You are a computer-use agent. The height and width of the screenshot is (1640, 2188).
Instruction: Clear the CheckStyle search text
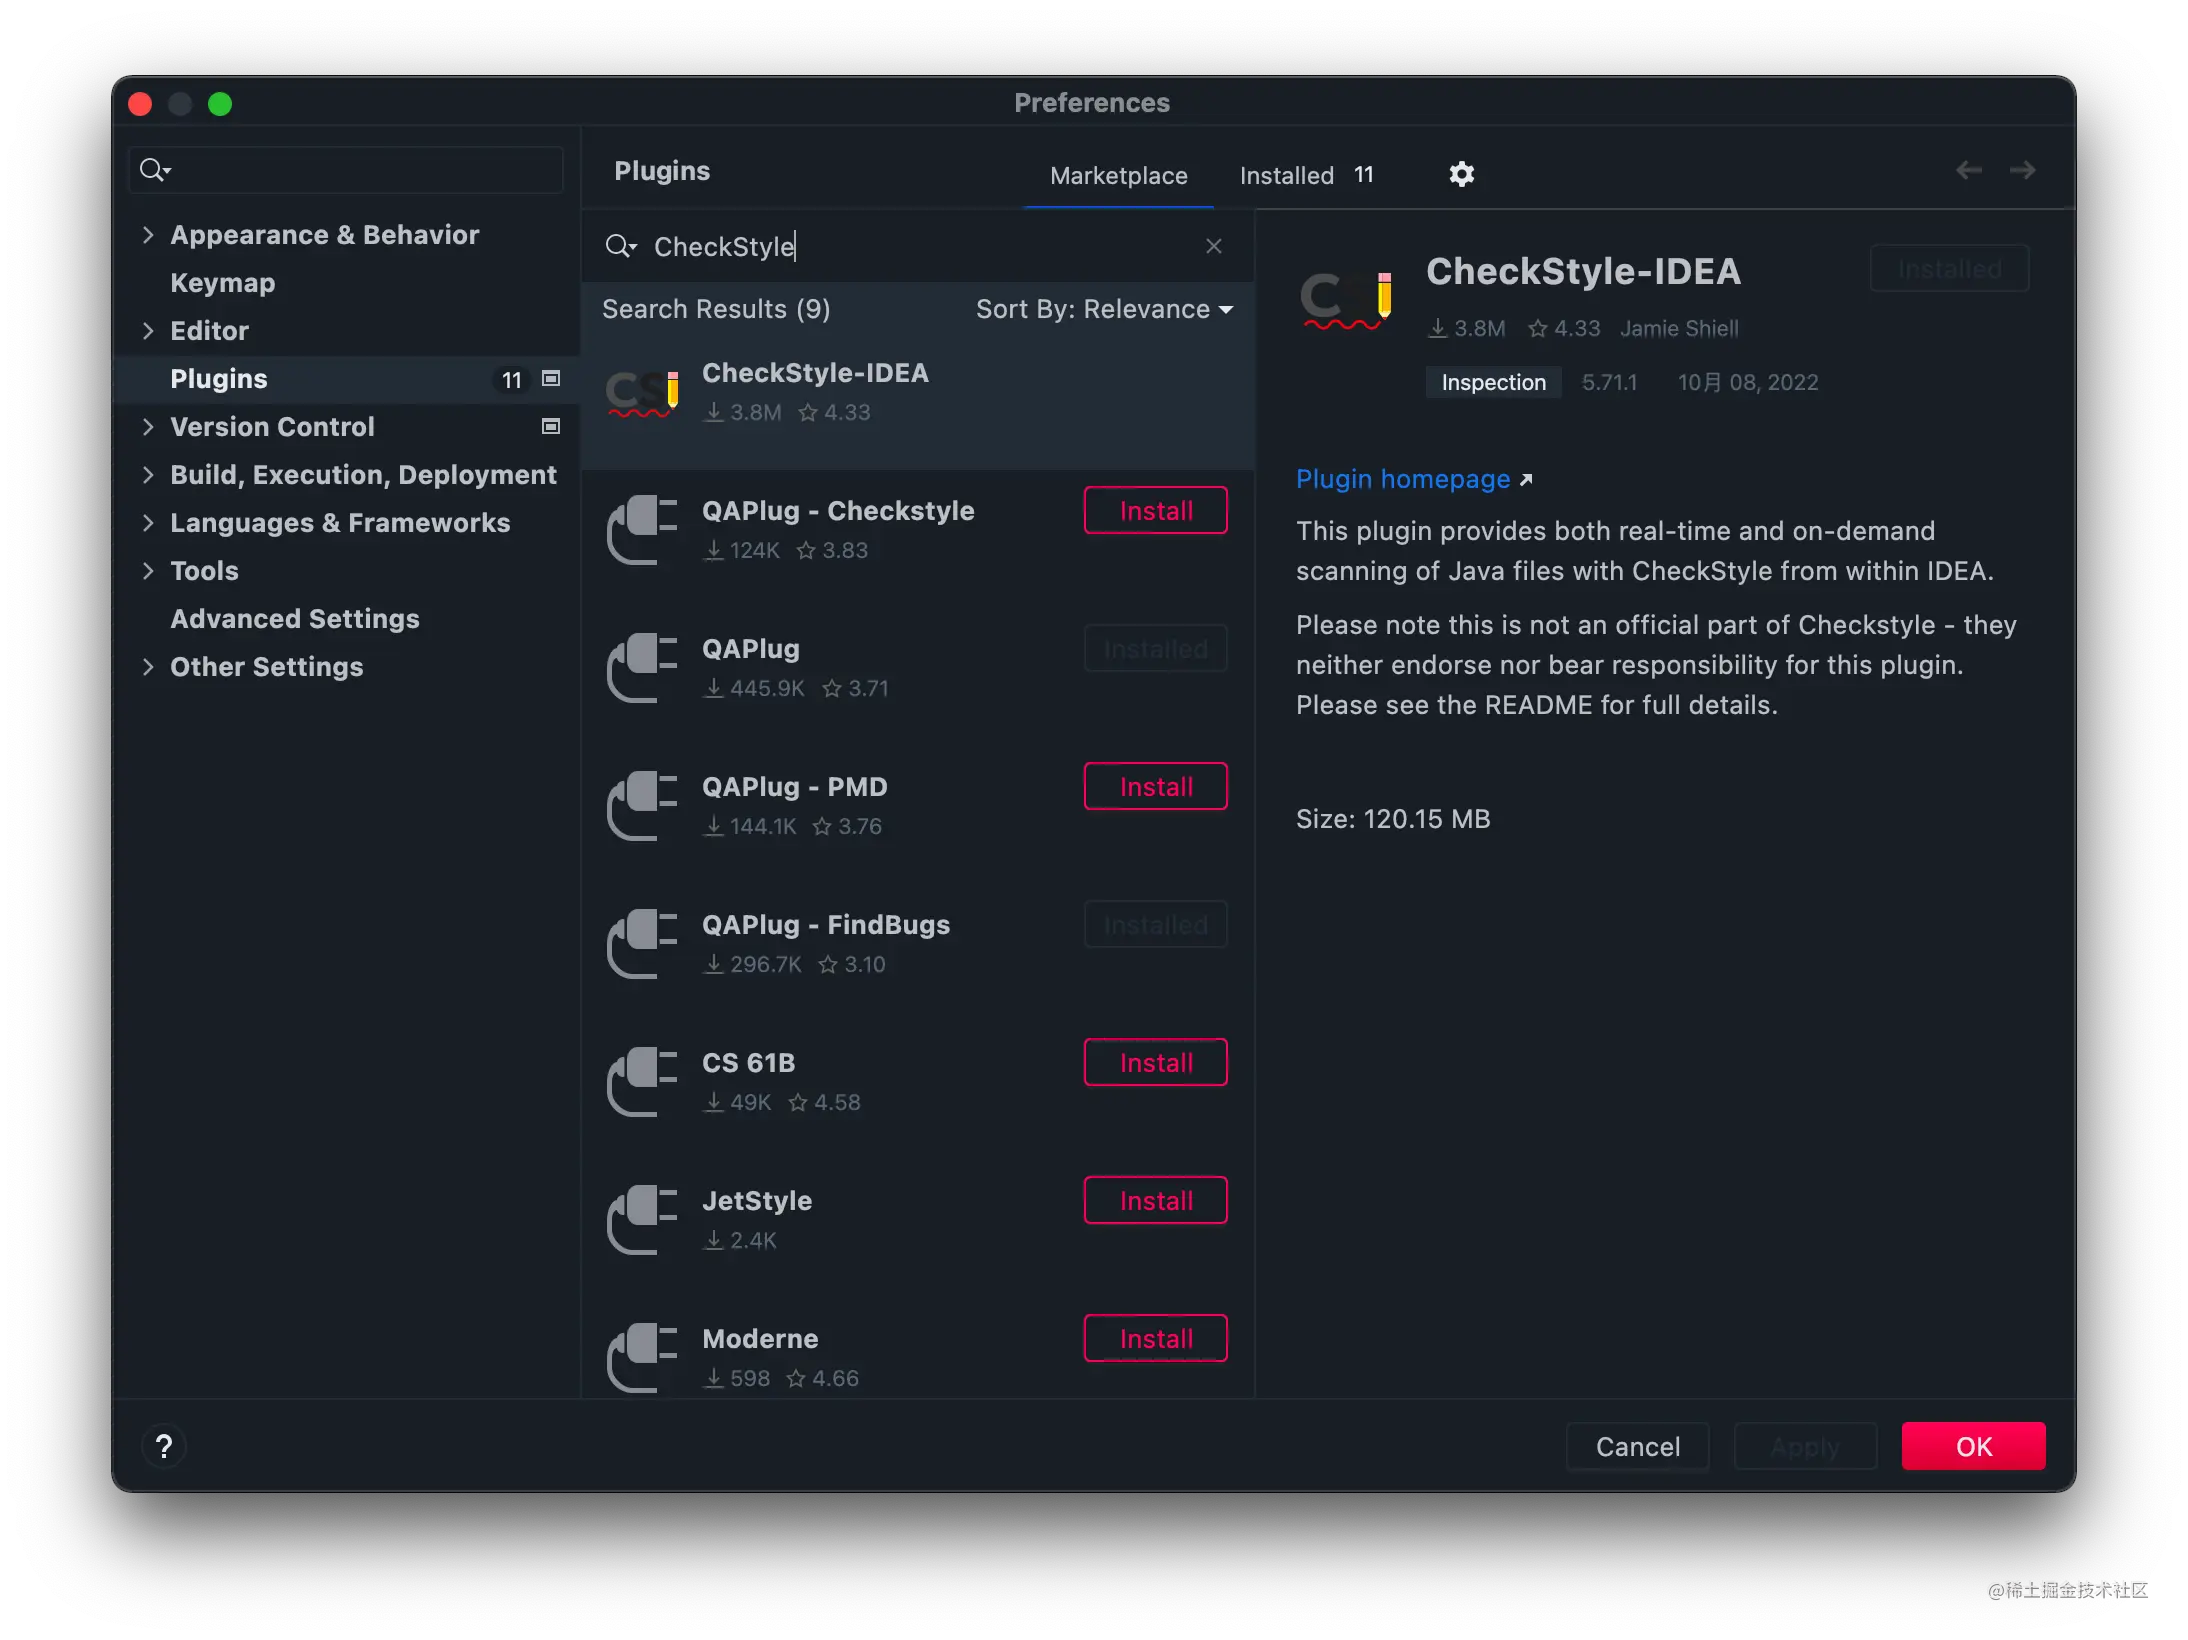point(1213,246)
